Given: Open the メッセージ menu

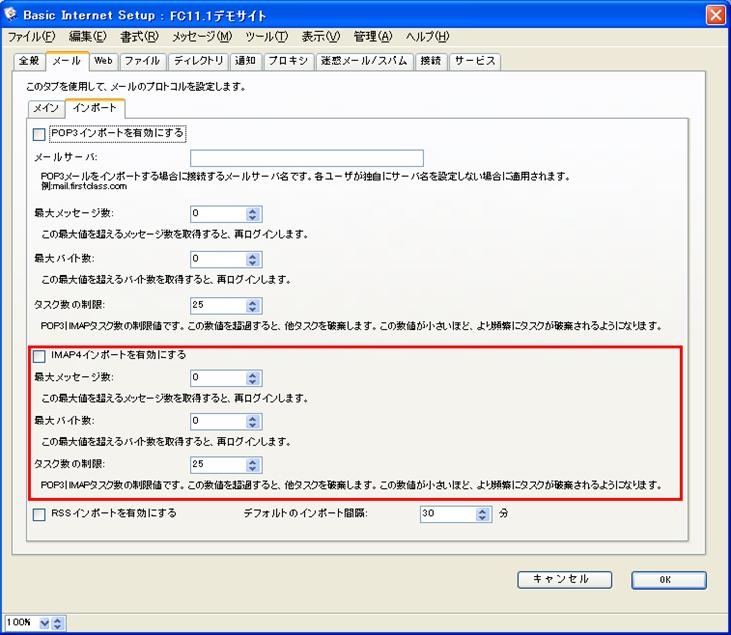Looking at the screenshot, I should 201,37.
